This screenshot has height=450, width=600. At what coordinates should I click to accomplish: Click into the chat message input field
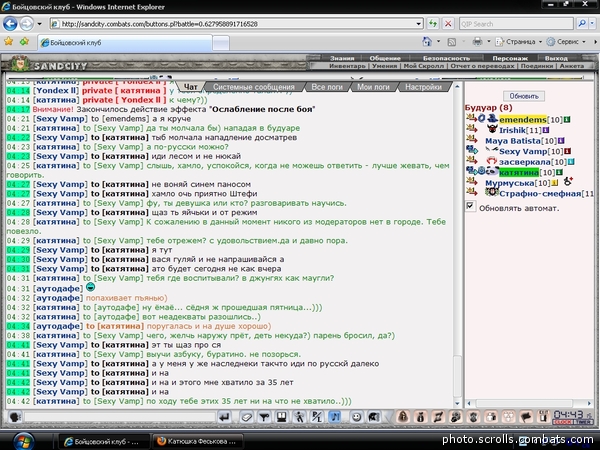[x=119, y=417]
